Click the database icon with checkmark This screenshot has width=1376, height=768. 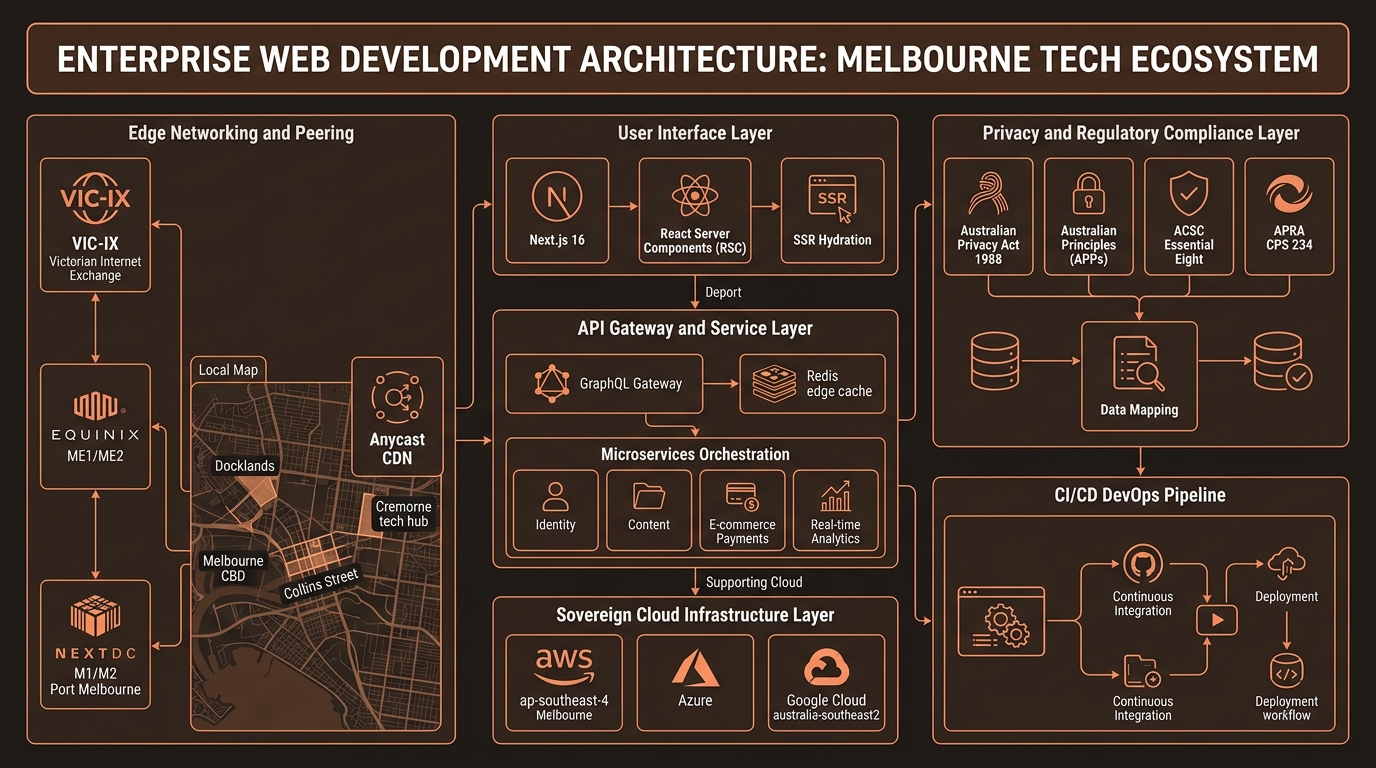1282,361
